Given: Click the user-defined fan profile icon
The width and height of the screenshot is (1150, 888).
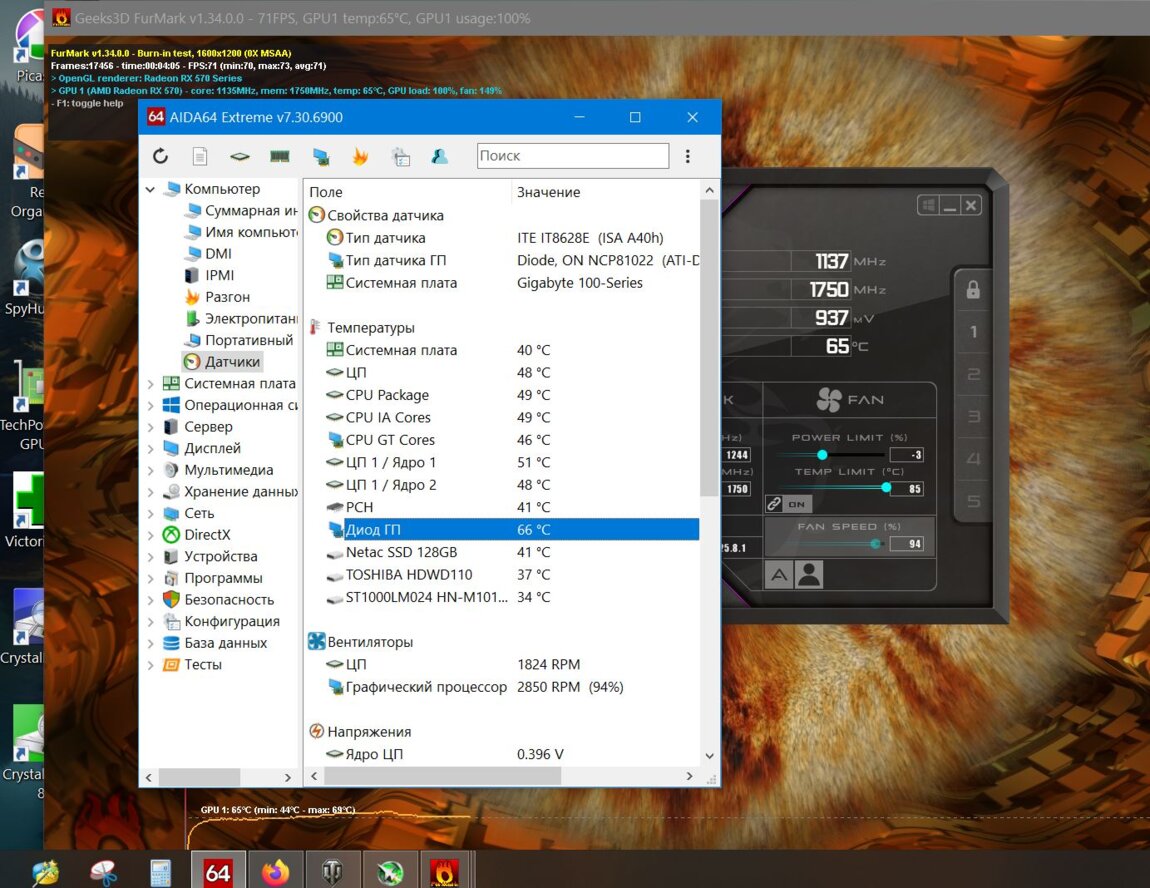Looking at the screenshot, I should (809, 574).
